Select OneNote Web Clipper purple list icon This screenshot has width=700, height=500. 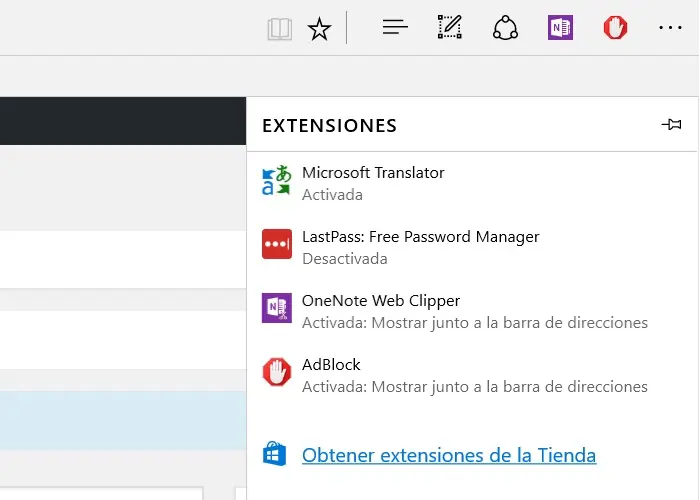(277, 308)
